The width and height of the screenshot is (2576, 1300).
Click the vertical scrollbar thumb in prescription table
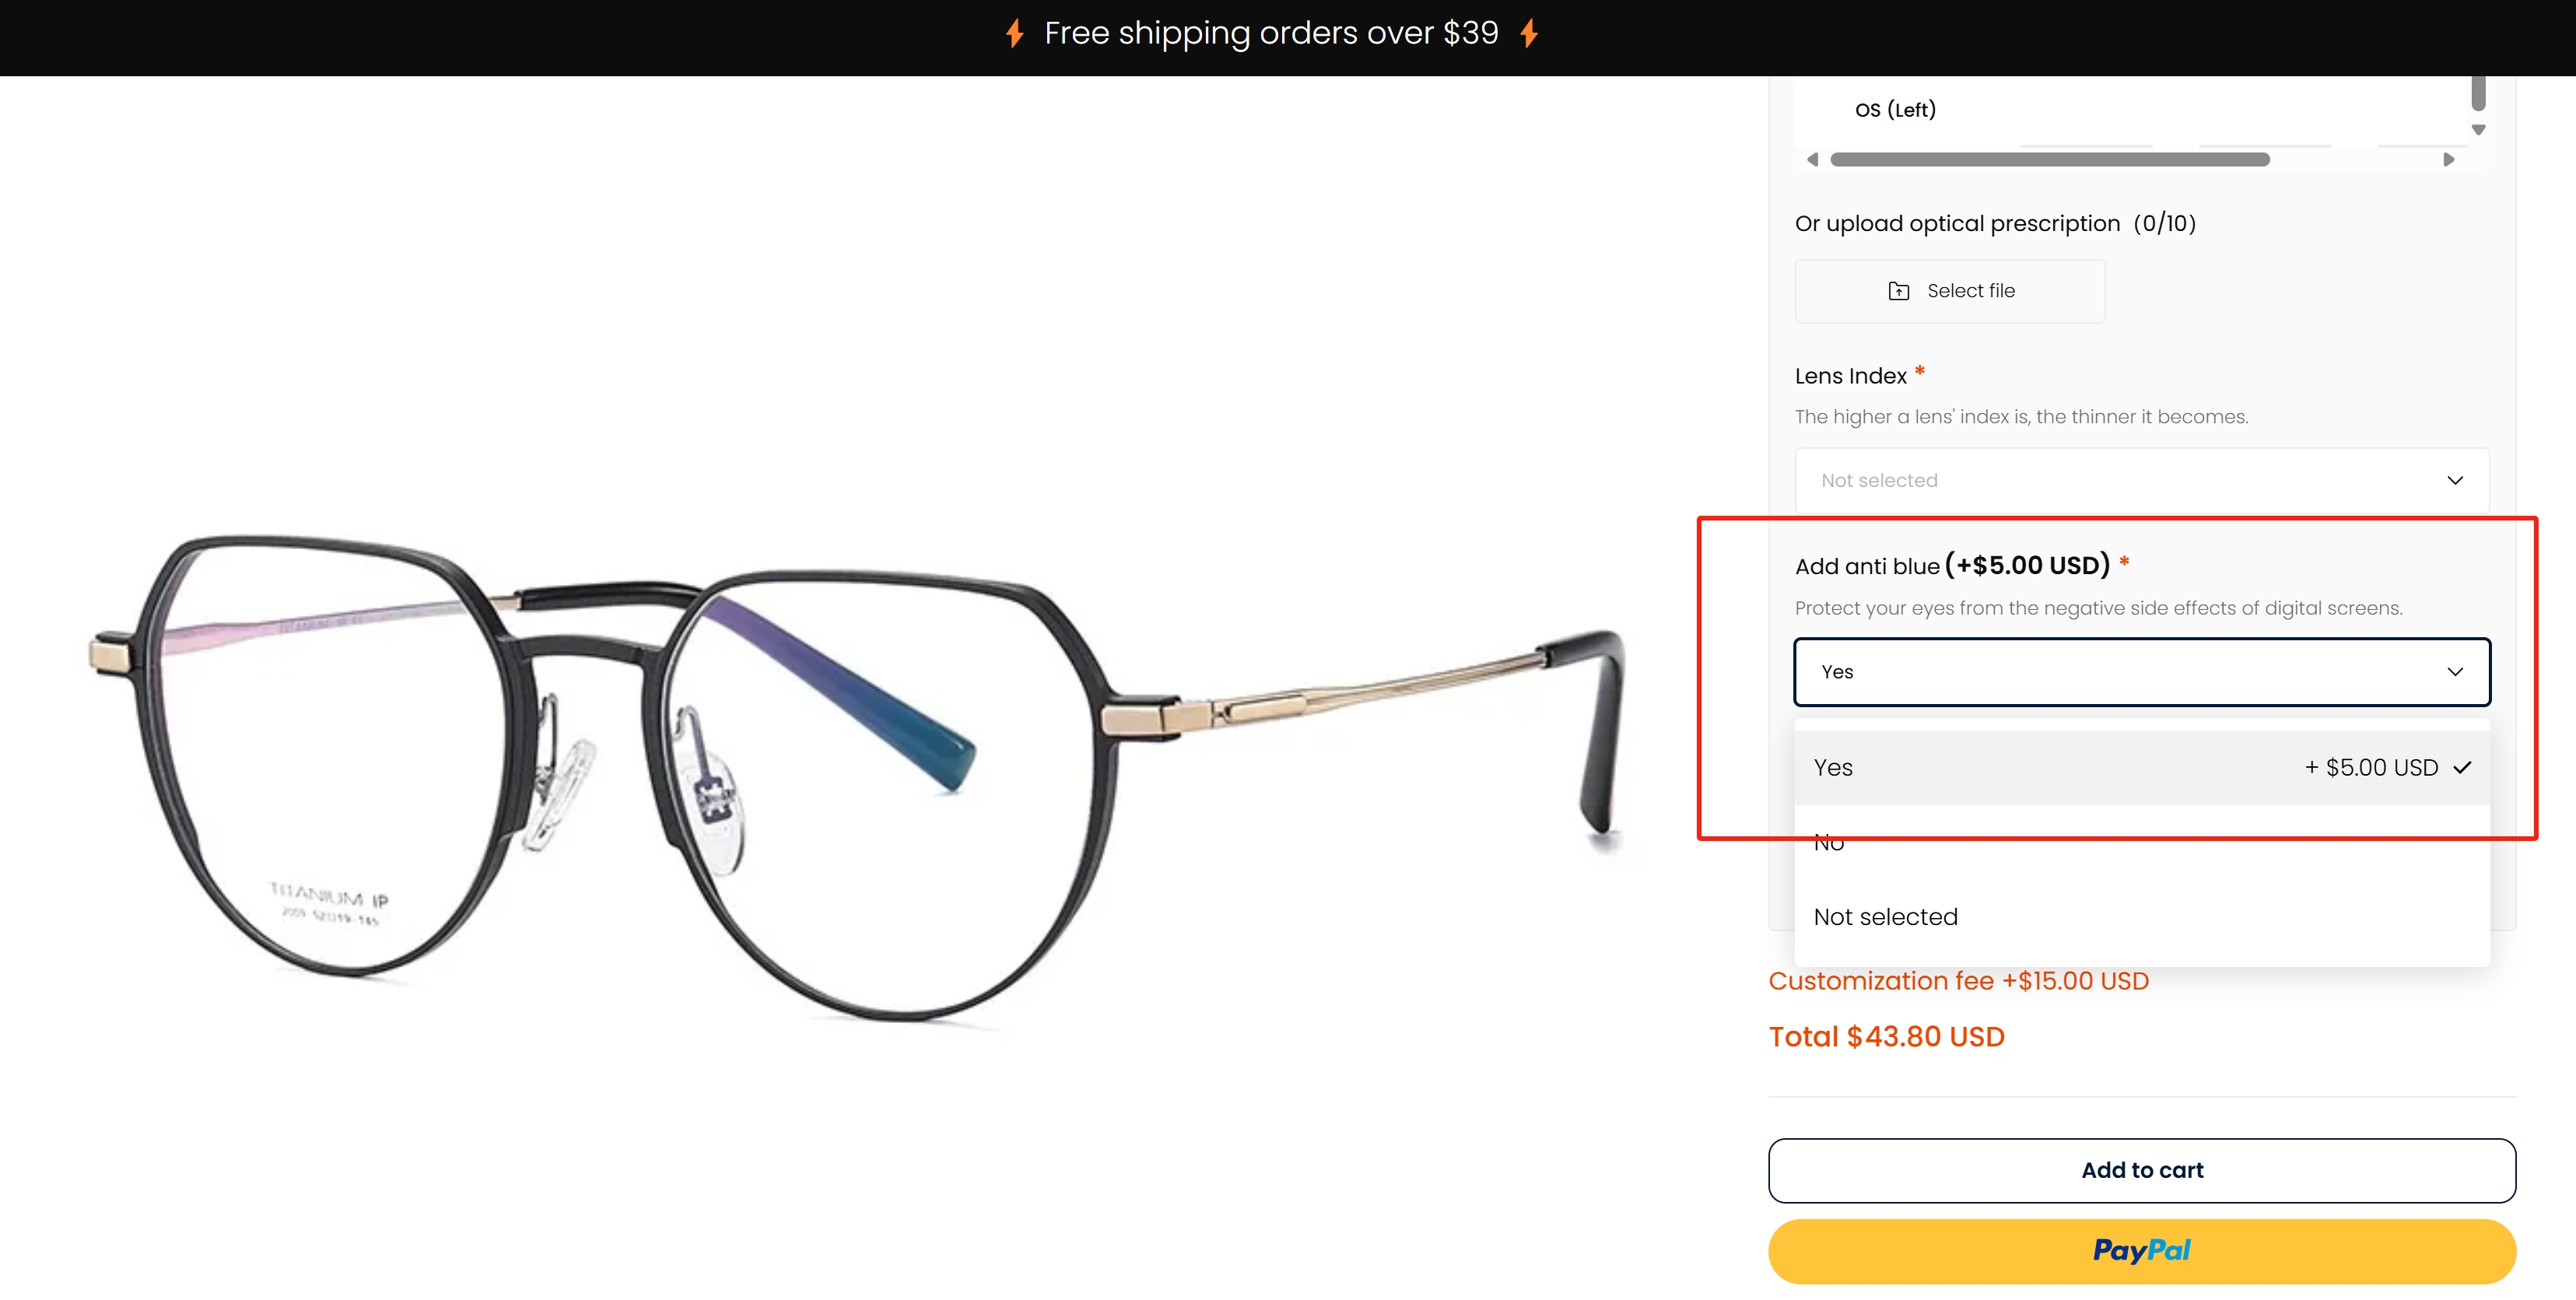point(2478,93)
